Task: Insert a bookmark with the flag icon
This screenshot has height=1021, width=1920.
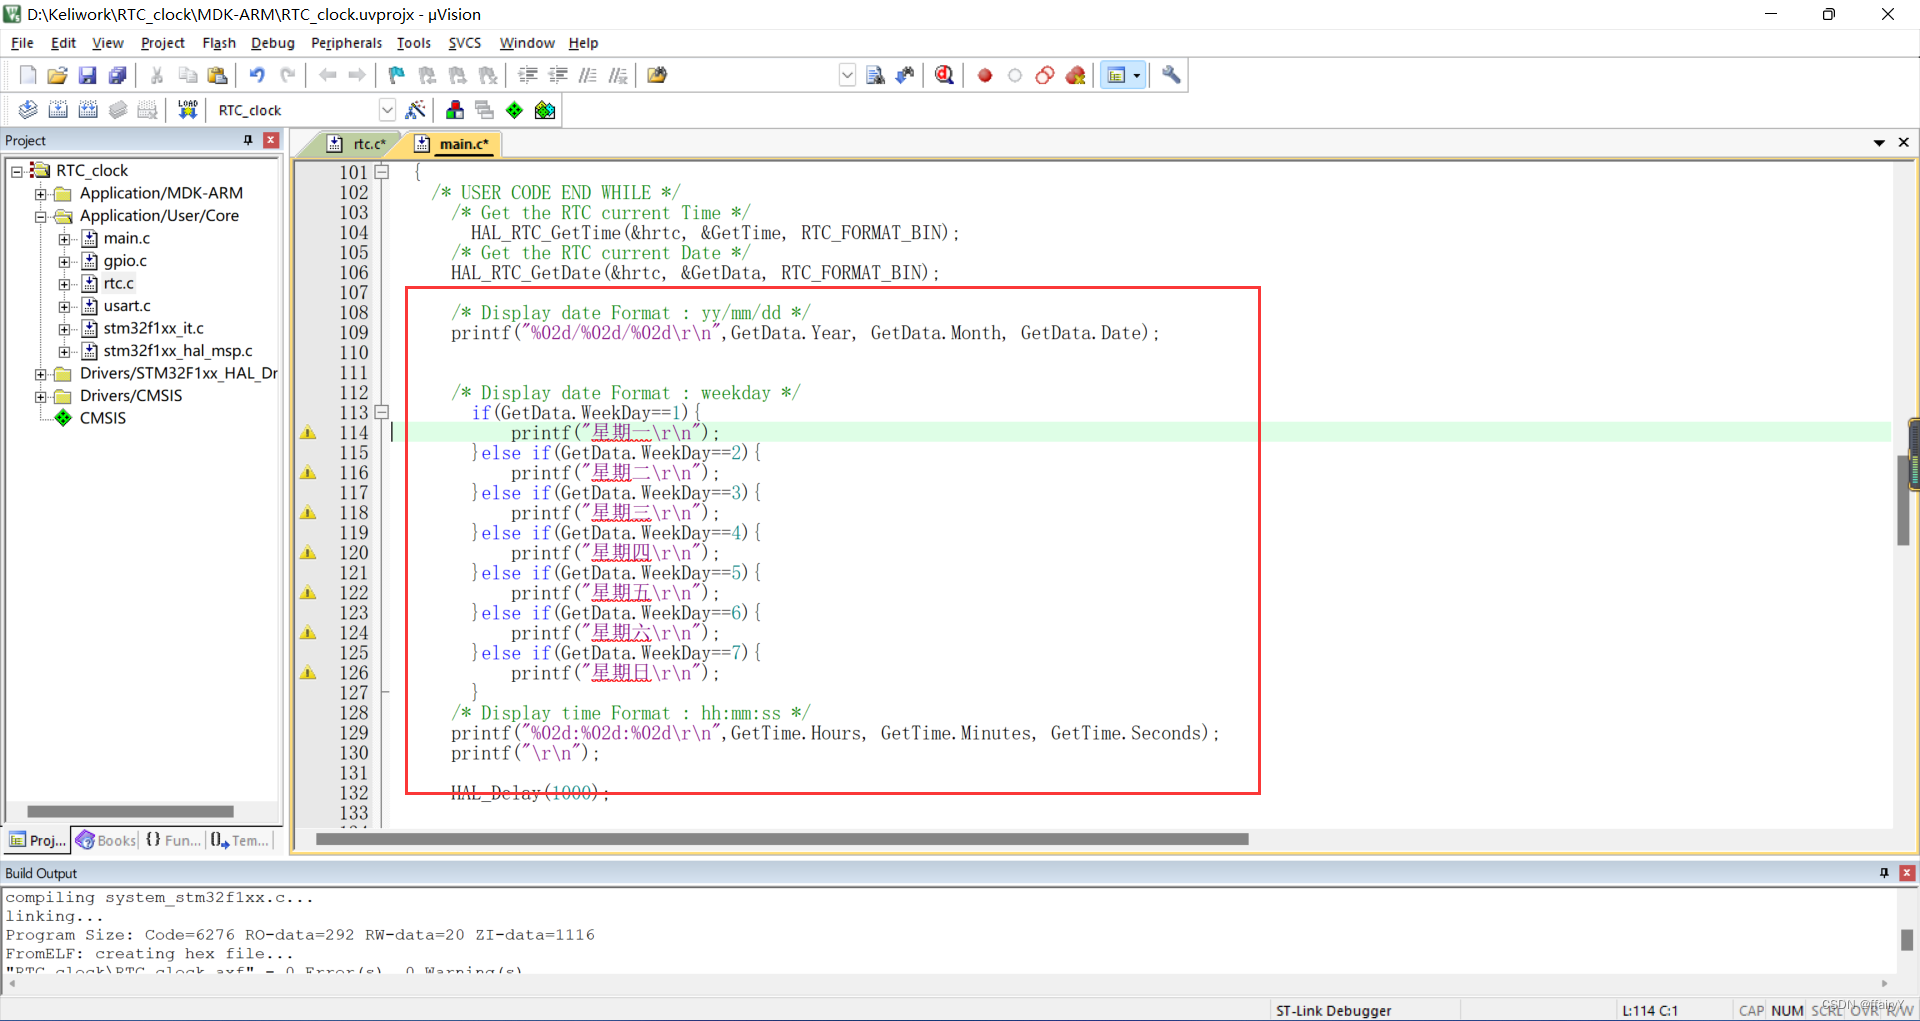Action: click(396, 75)
